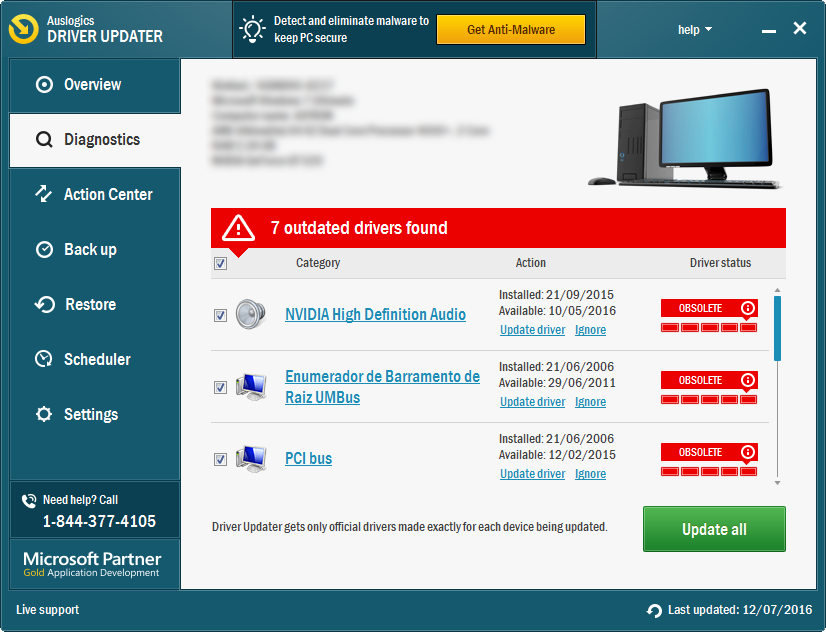Click the Action column header

[530, 263]
